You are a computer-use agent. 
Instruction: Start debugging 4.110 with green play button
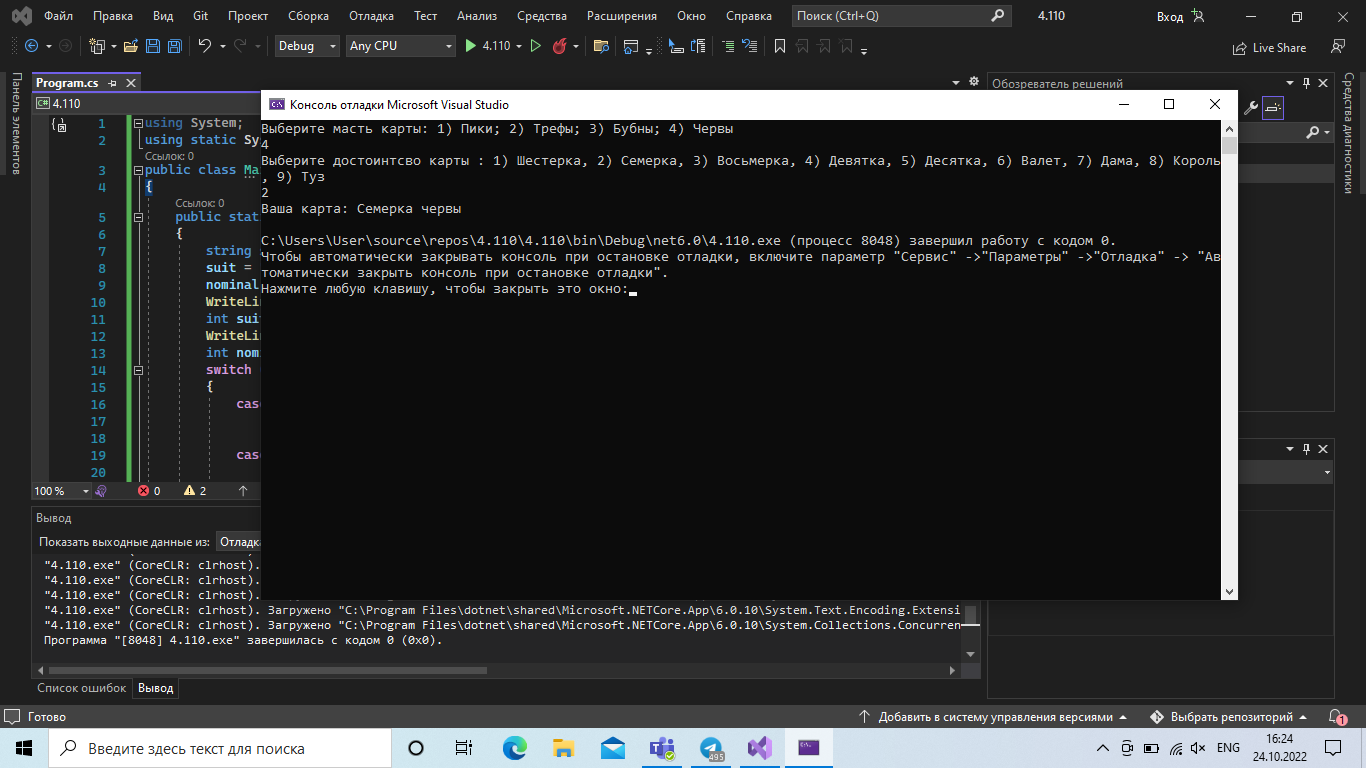[469, 46]
